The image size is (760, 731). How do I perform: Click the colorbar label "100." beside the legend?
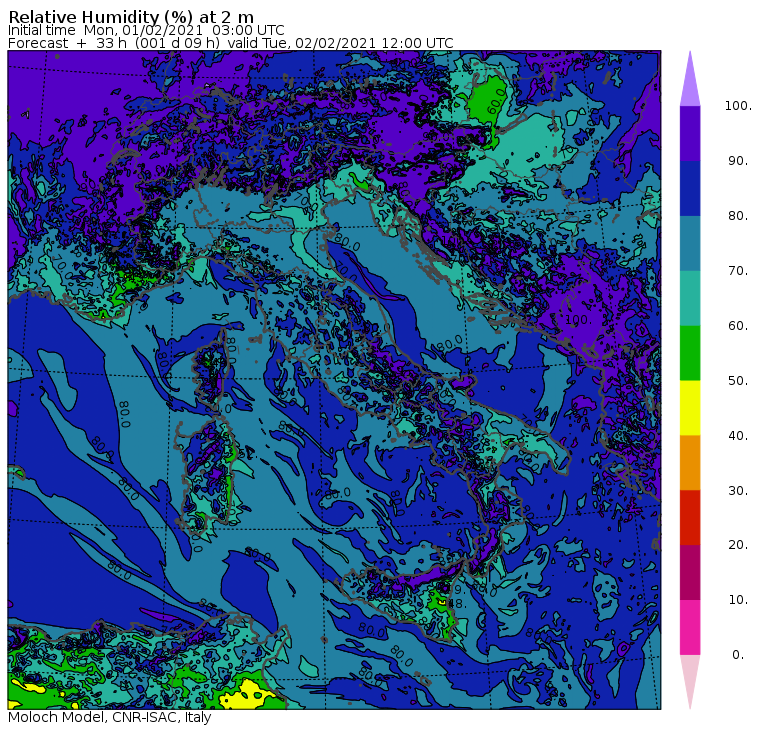click(738, 106)
